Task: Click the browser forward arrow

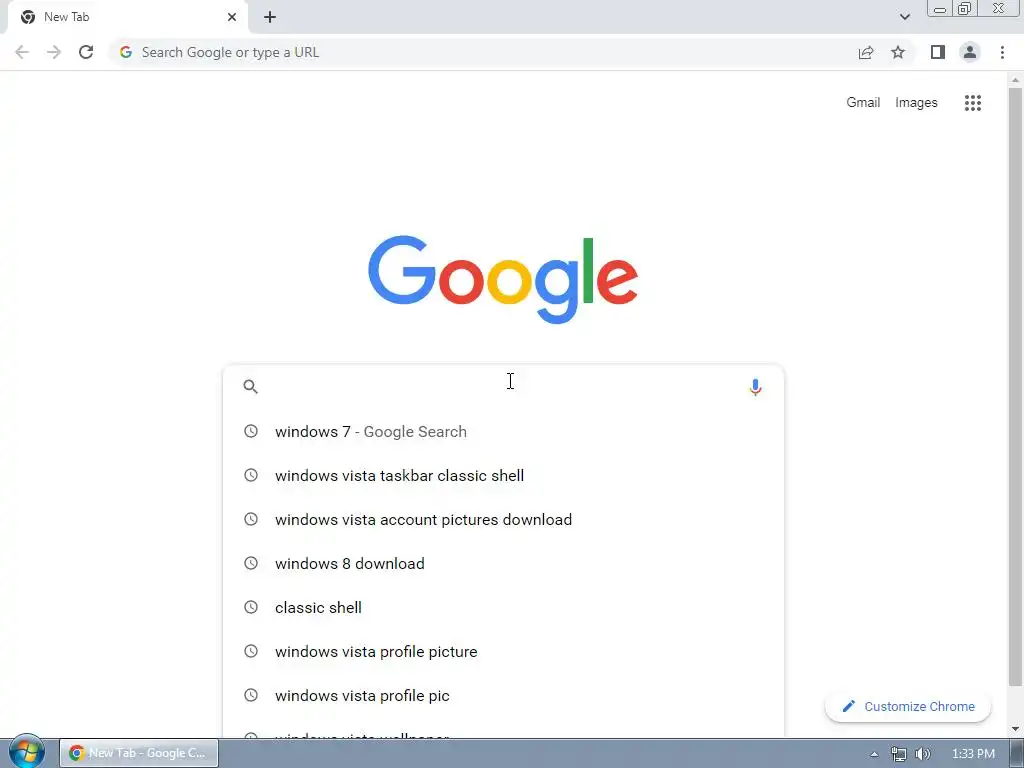Action: coord(54,52)
